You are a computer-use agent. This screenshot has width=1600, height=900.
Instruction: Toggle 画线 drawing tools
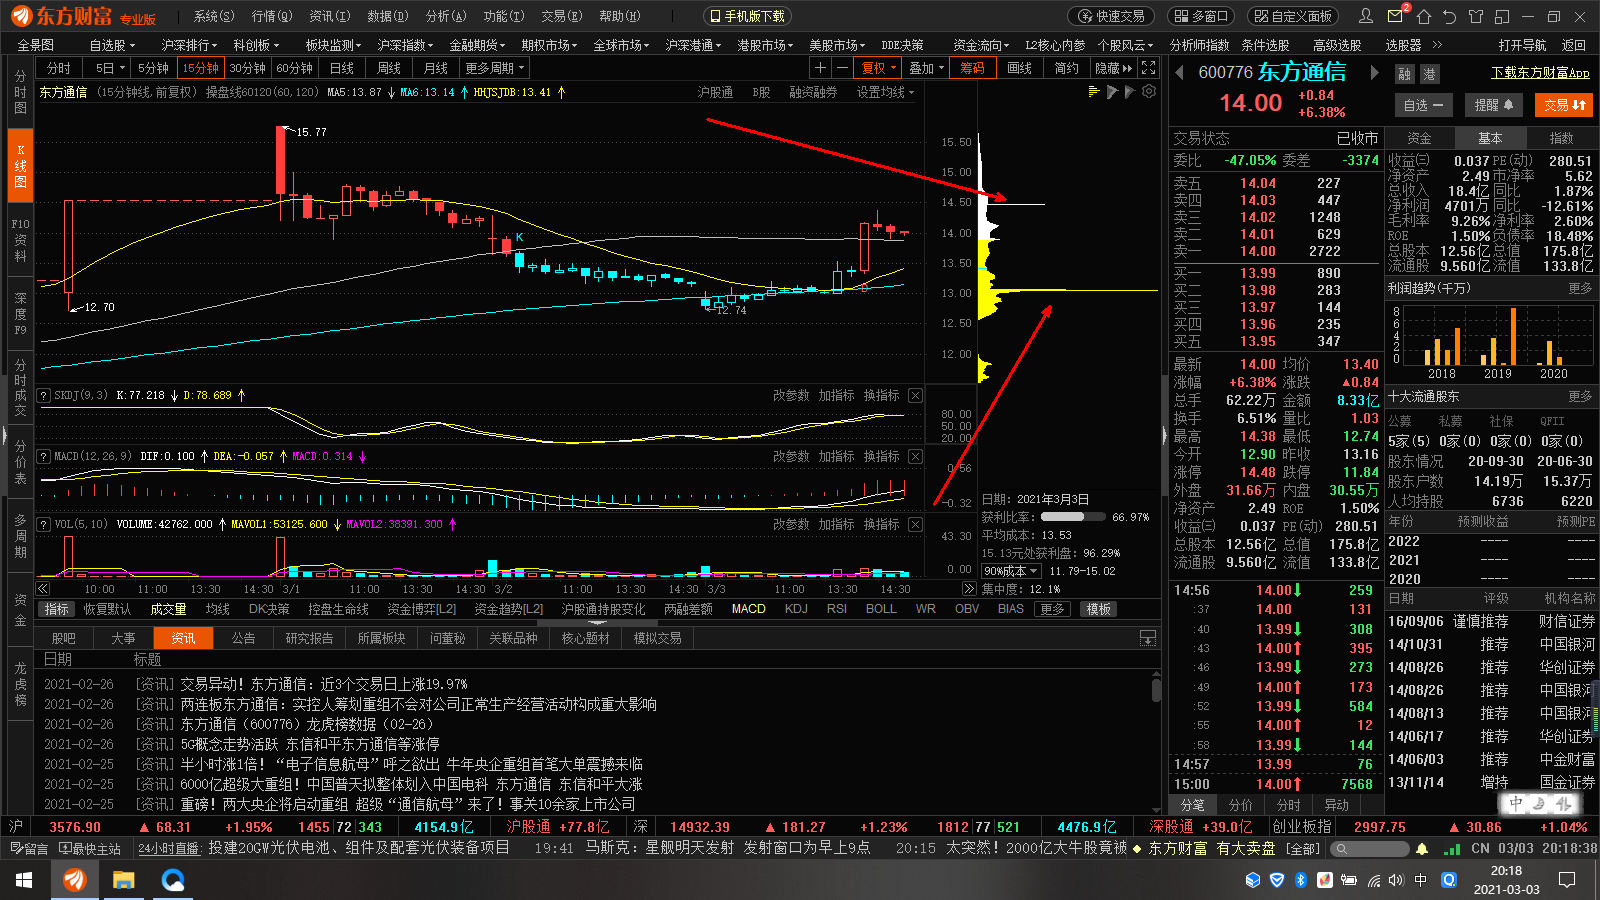coord(1020,68)
